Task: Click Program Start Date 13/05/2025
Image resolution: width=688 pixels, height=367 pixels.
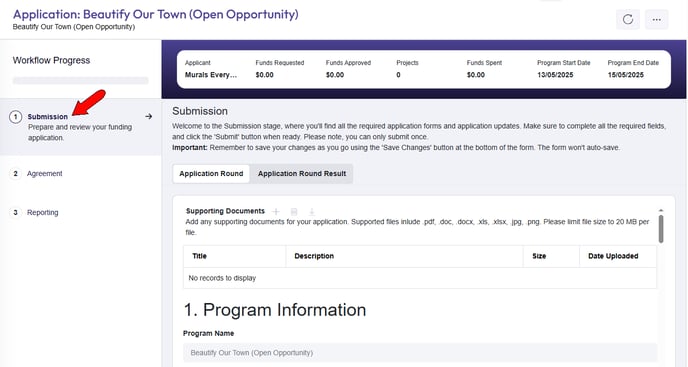Action: 555,75
